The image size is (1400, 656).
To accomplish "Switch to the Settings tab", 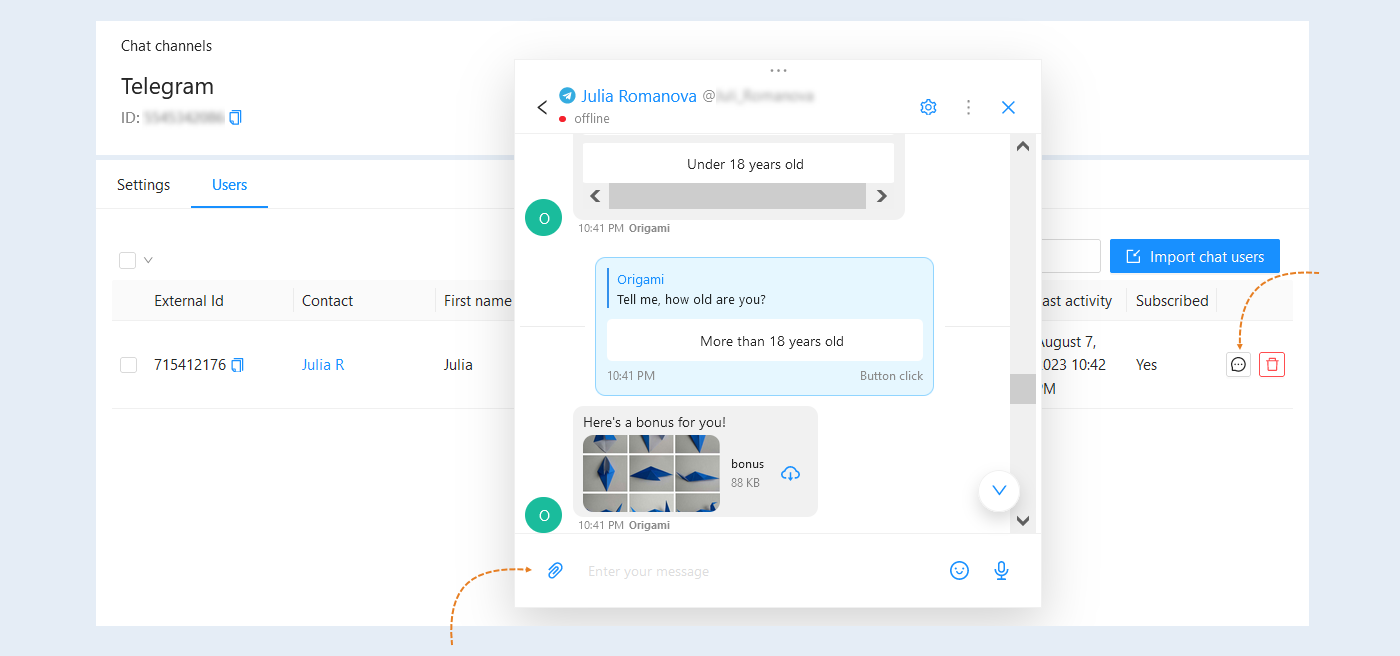I will (x=143, y=185).
